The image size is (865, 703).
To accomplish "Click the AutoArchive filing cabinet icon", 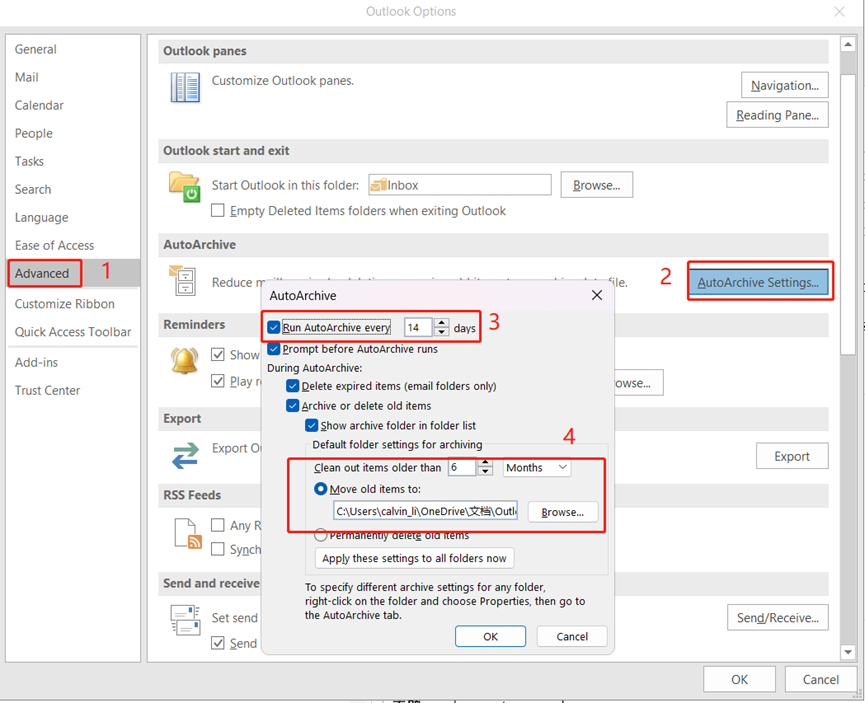I will pyautogui.click(x=183, y=280).
